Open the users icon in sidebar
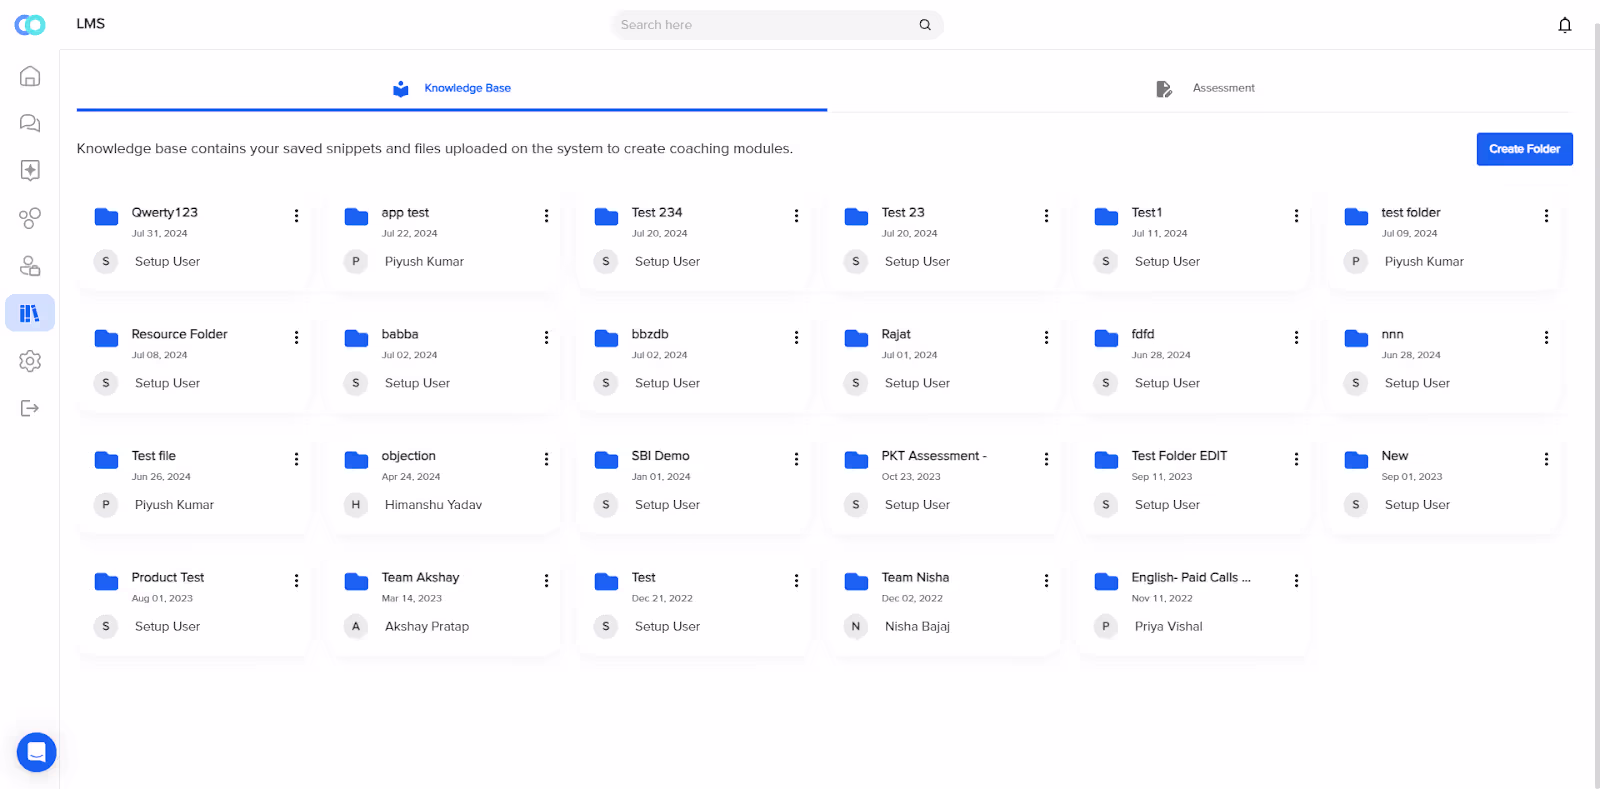This screenshot has height=789, width=1600. point(30,265)
